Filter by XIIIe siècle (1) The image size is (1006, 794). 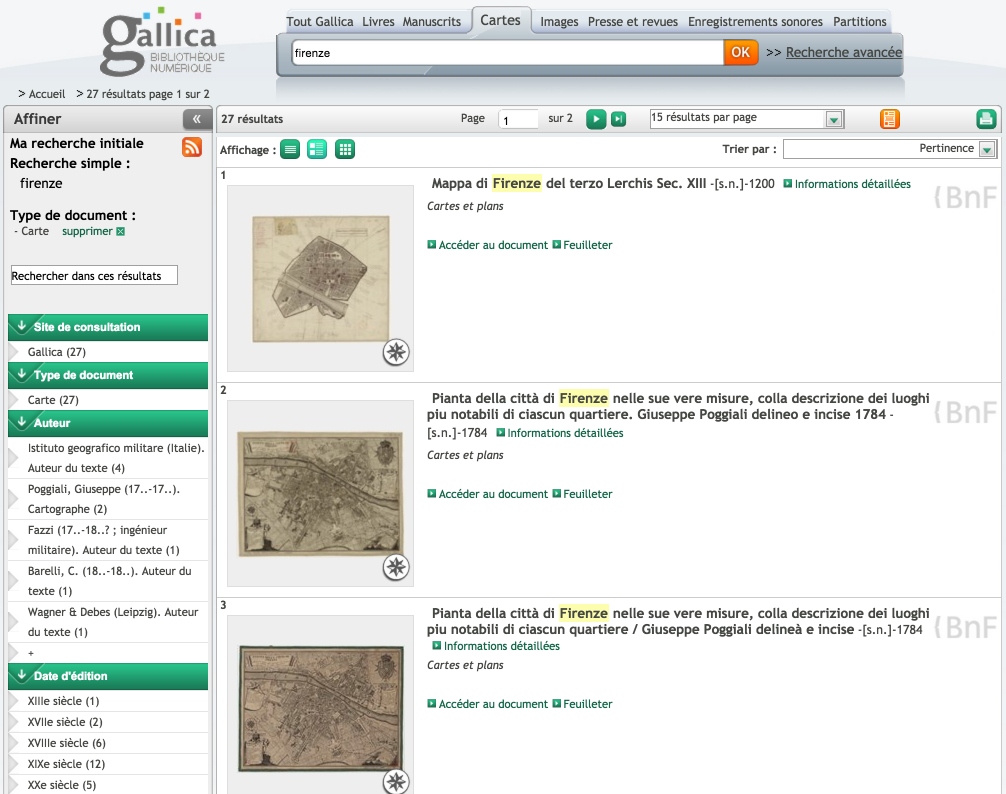[x=63, y=701]
